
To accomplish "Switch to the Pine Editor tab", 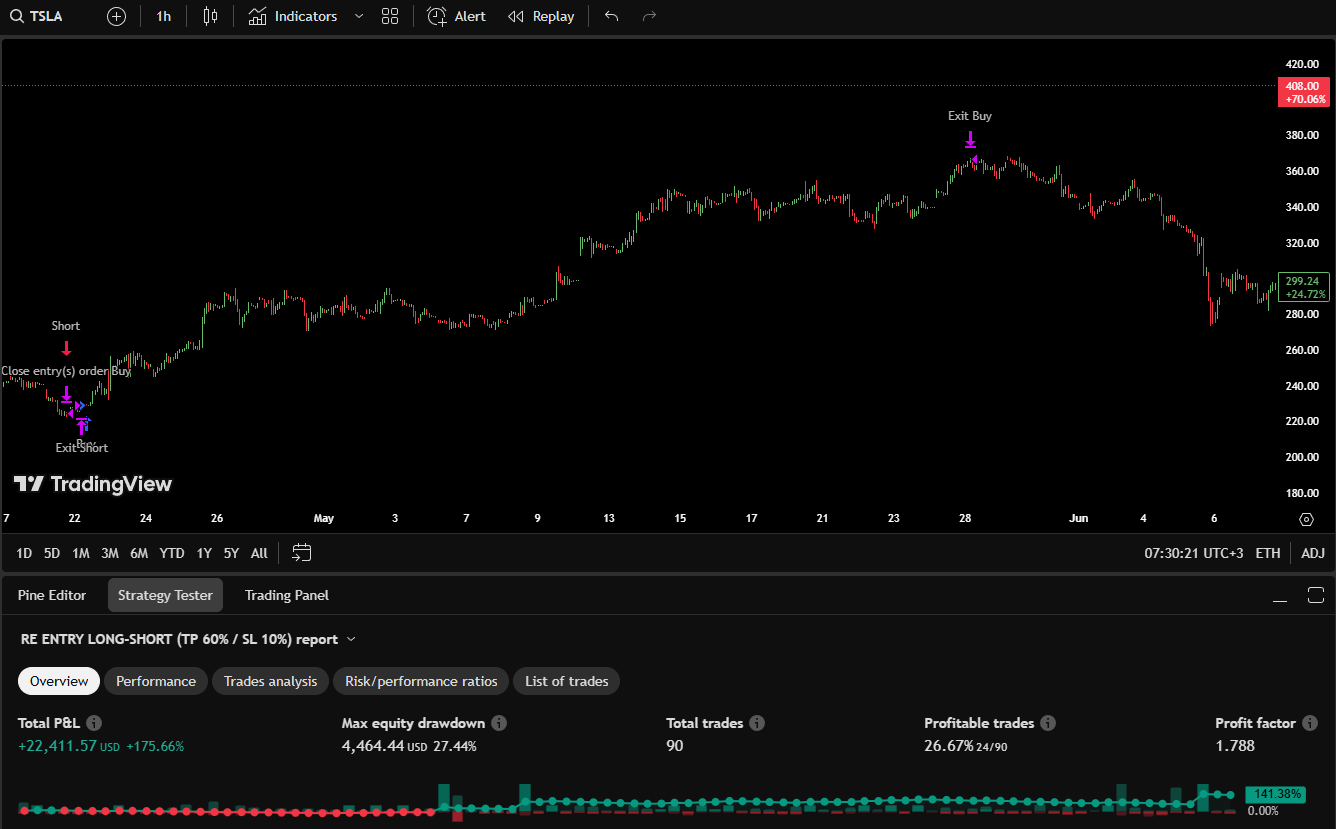I will pyautogui.click(x=52, y=595).
